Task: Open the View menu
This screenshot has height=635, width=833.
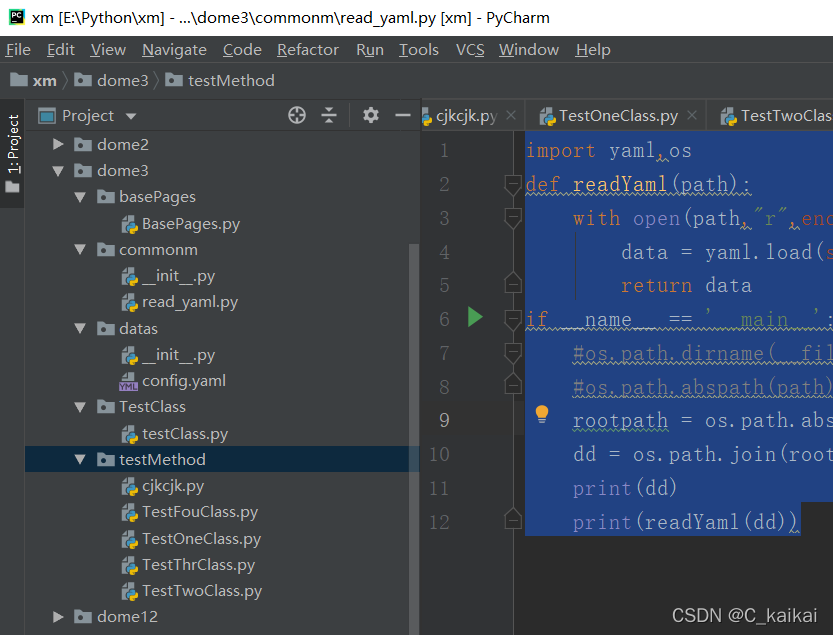Action: pos(108,50)
